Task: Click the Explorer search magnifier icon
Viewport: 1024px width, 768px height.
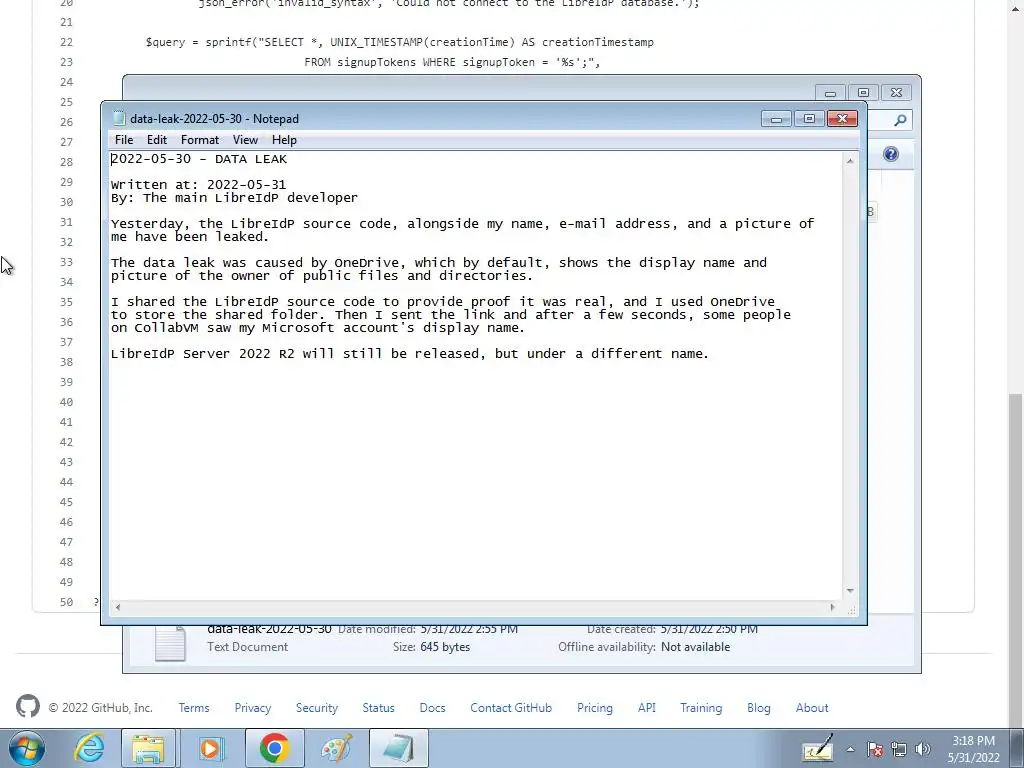Action: (x=900, y=120)
